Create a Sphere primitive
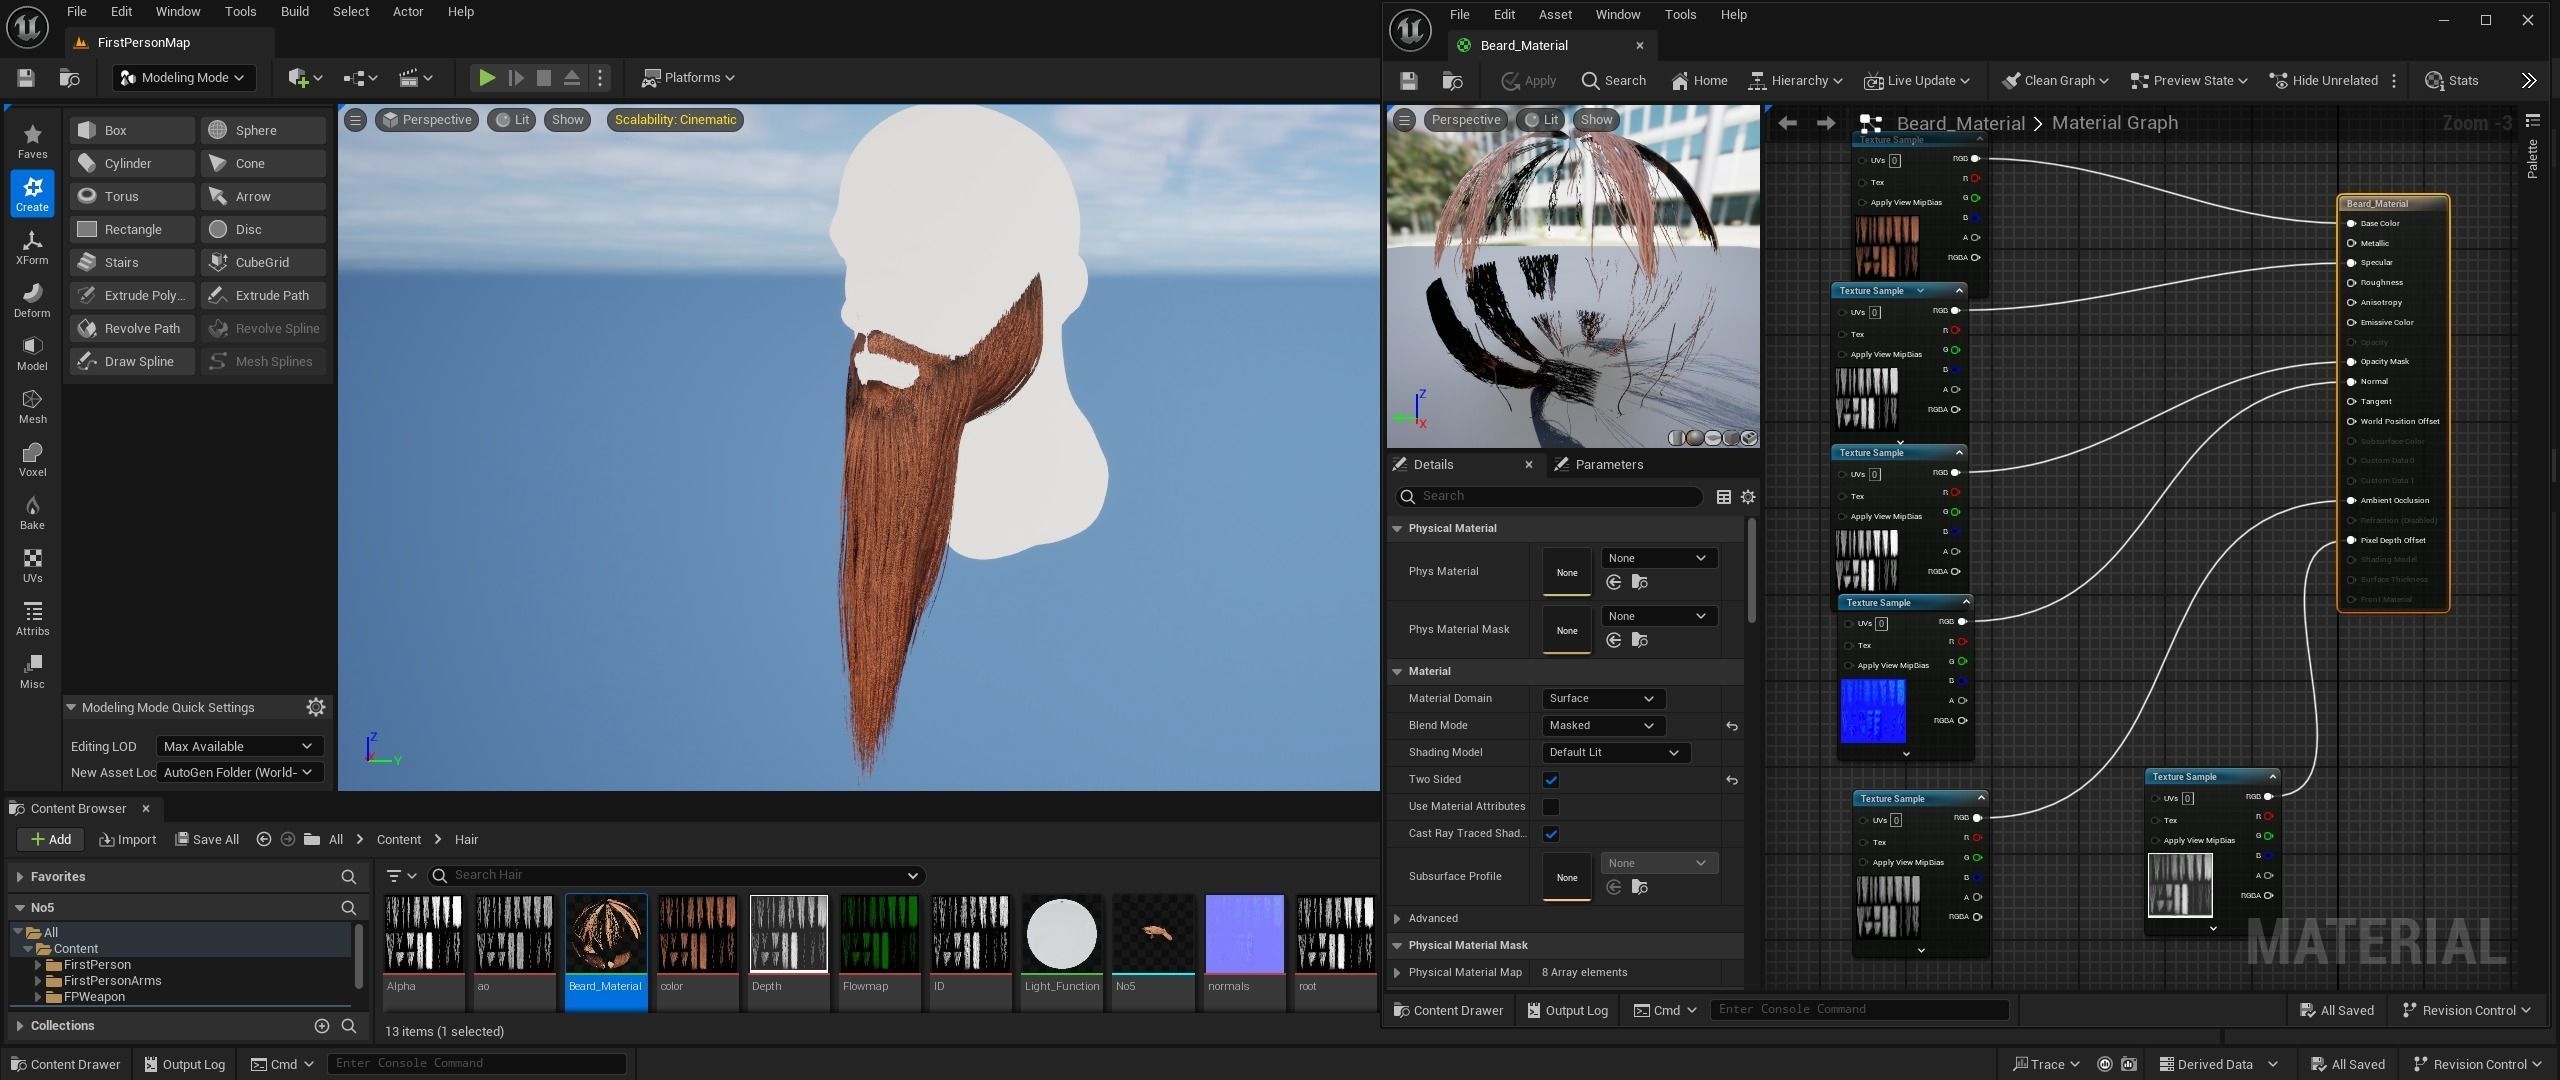2560x1080 pixels. [x=263, y=130]
